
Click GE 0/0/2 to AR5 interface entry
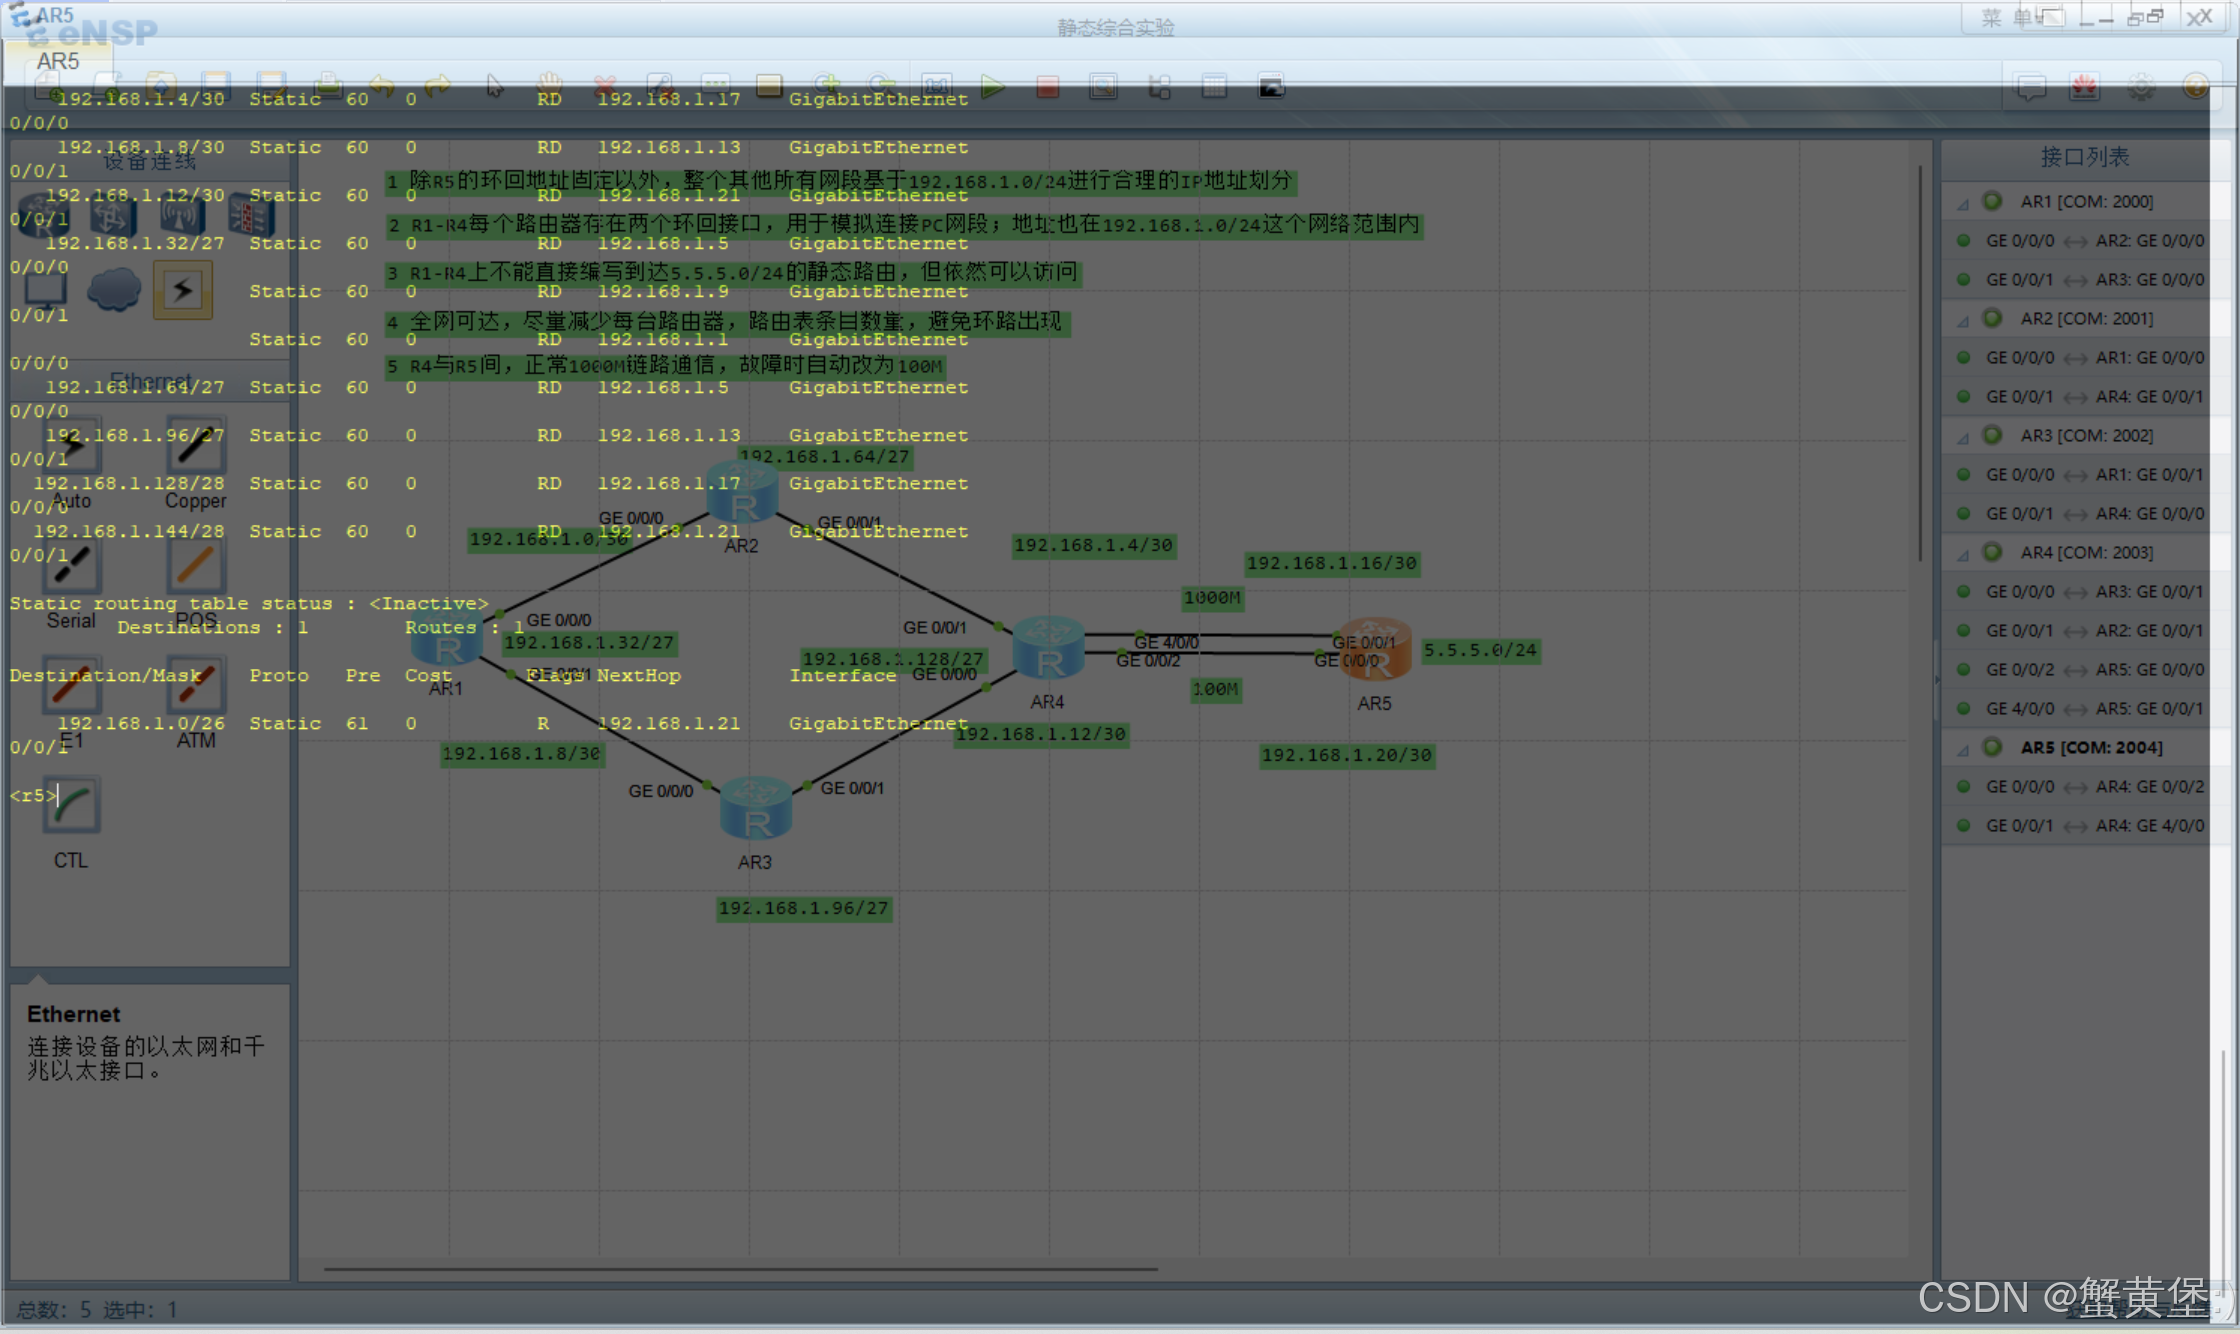2093,670
